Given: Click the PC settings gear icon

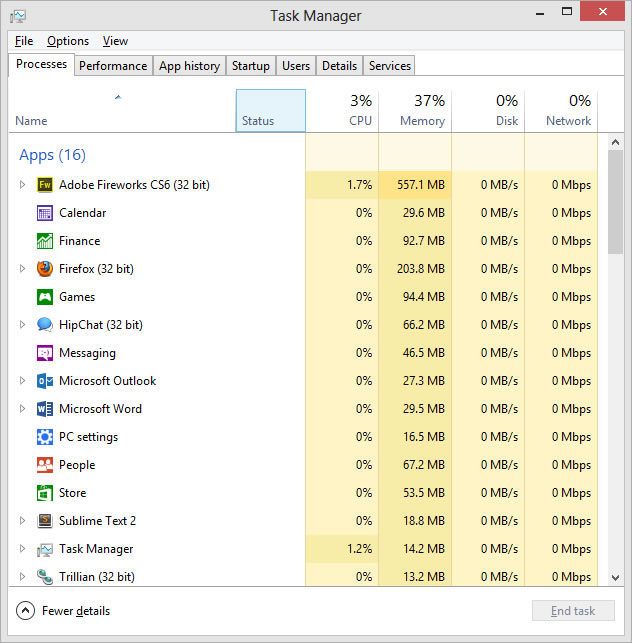Looking at the screenshot, I should 45,437.
